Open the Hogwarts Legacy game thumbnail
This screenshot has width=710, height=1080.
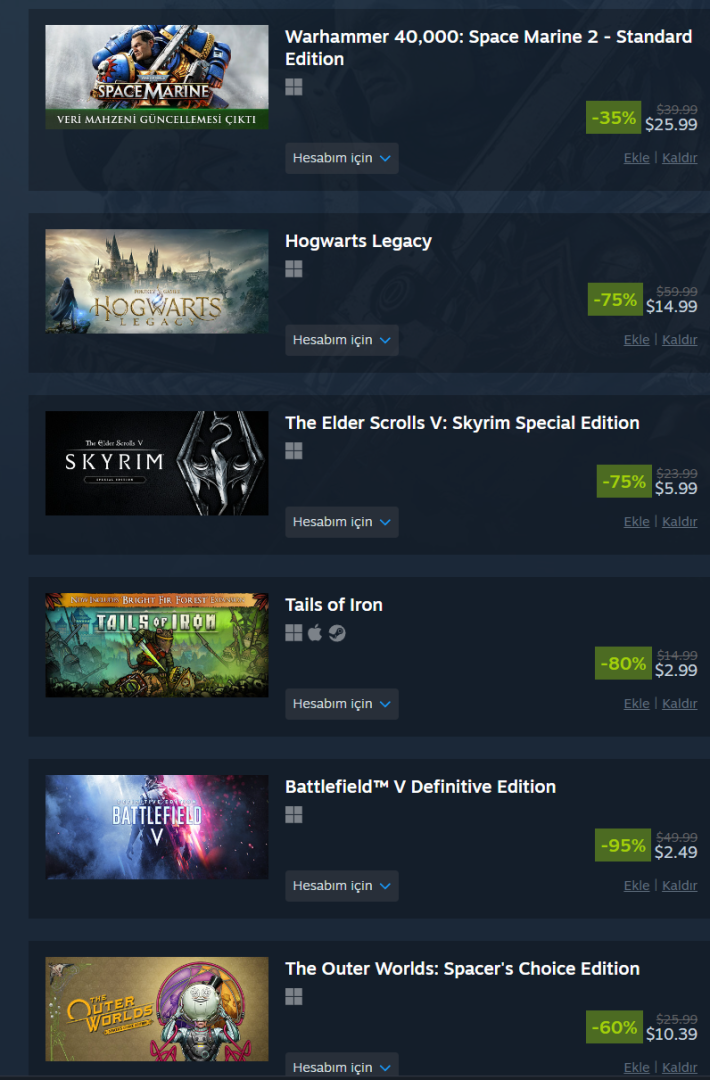click(x=157, y=281)
